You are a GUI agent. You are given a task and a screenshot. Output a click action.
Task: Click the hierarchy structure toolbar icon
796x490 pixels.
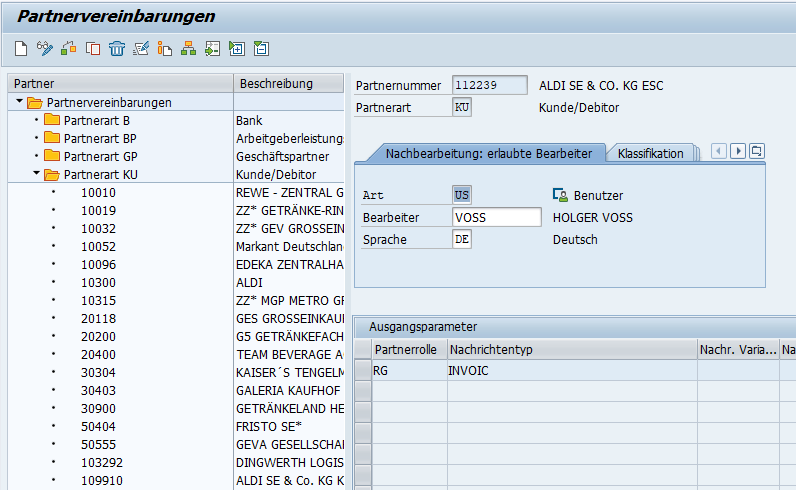[x=189, y=48]
